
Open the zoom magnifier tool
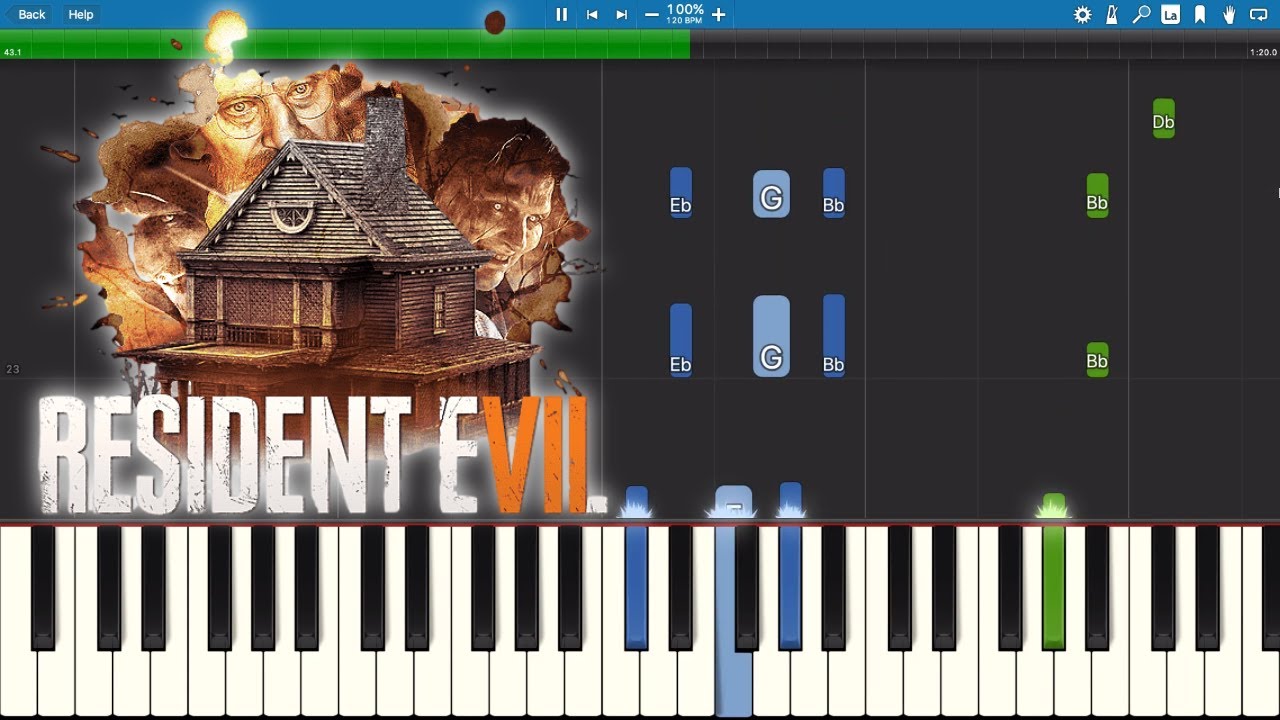(x=1141, y=14)
